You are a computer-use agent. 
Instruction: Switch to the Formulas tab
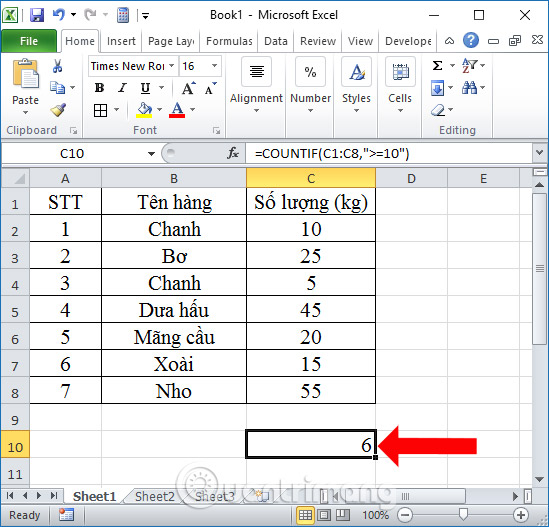[x=229, y=41]
